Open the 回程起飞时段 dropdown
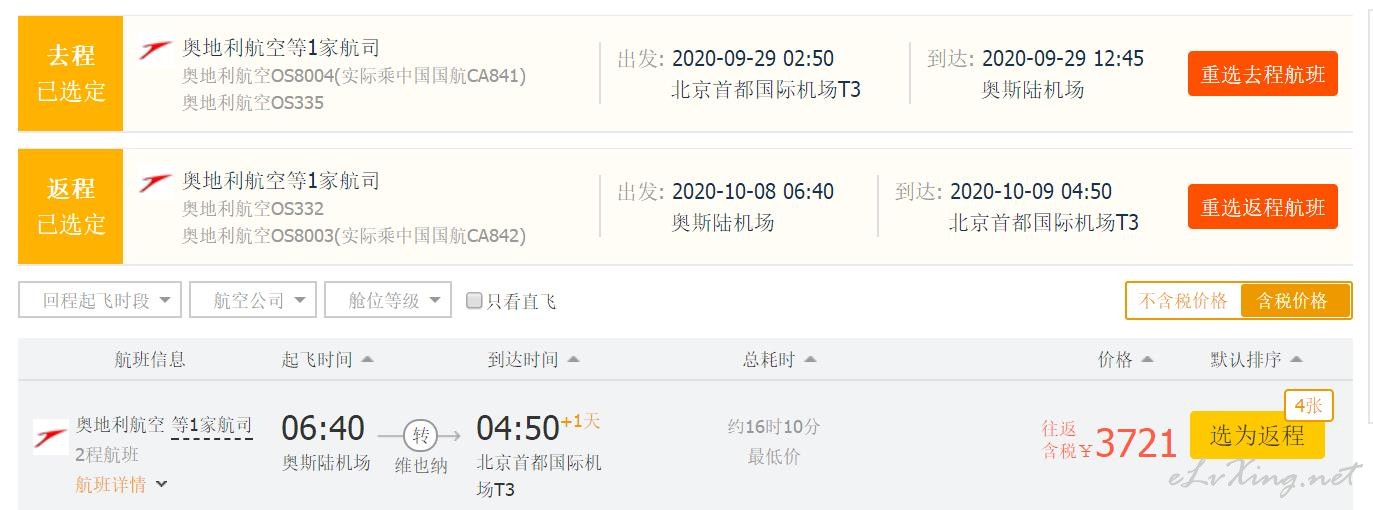 coord(100,300)
